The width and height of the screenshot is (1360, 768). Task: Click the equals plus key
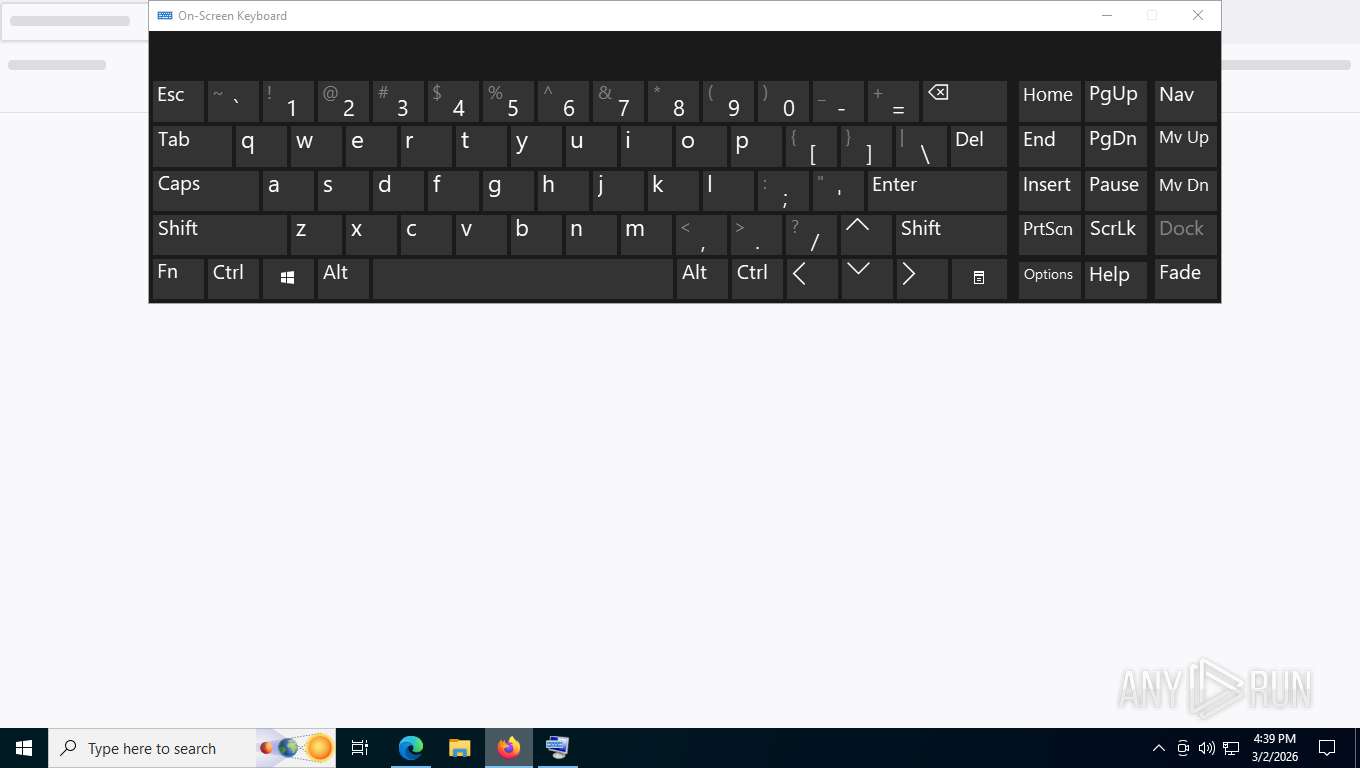[x=893, y=101]
